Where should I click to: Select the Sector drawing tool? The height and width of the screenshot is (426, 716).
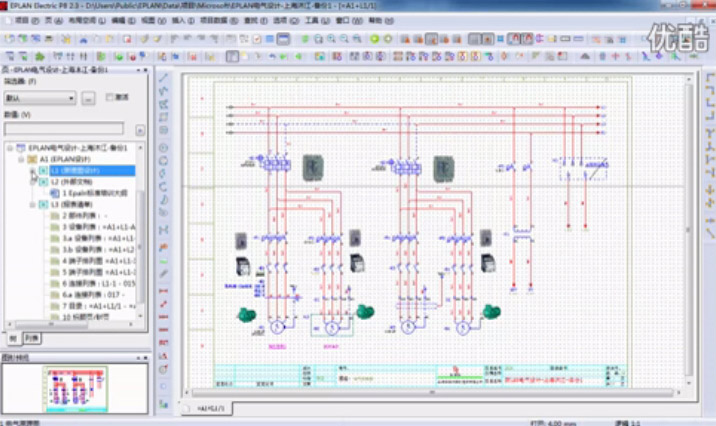coord(163,200)
